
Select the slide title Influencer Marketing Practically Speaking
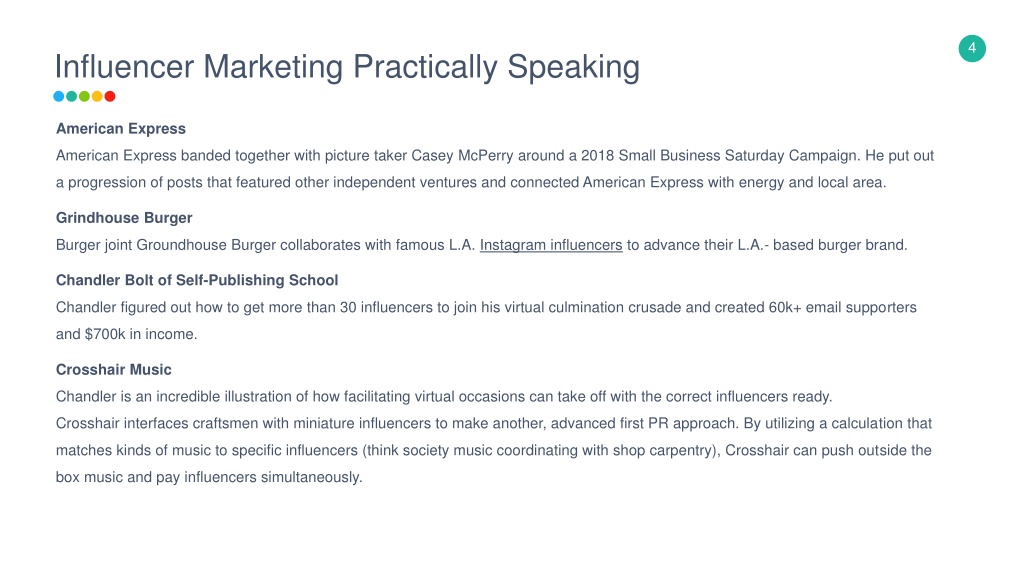point(347,67)
